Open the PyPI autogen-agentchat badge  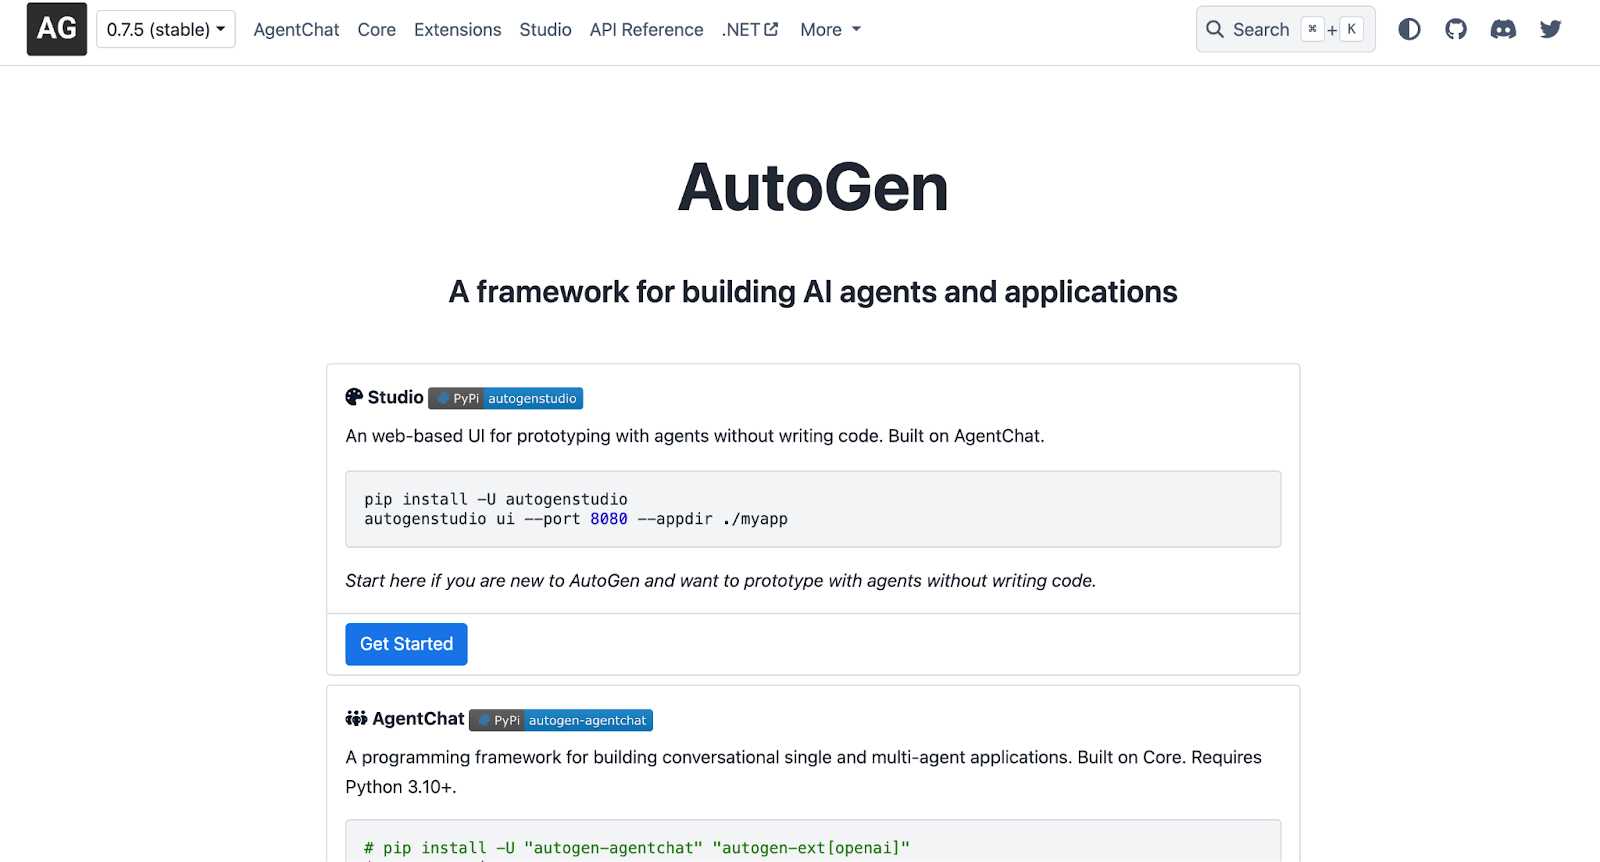[x=561, y=720]
